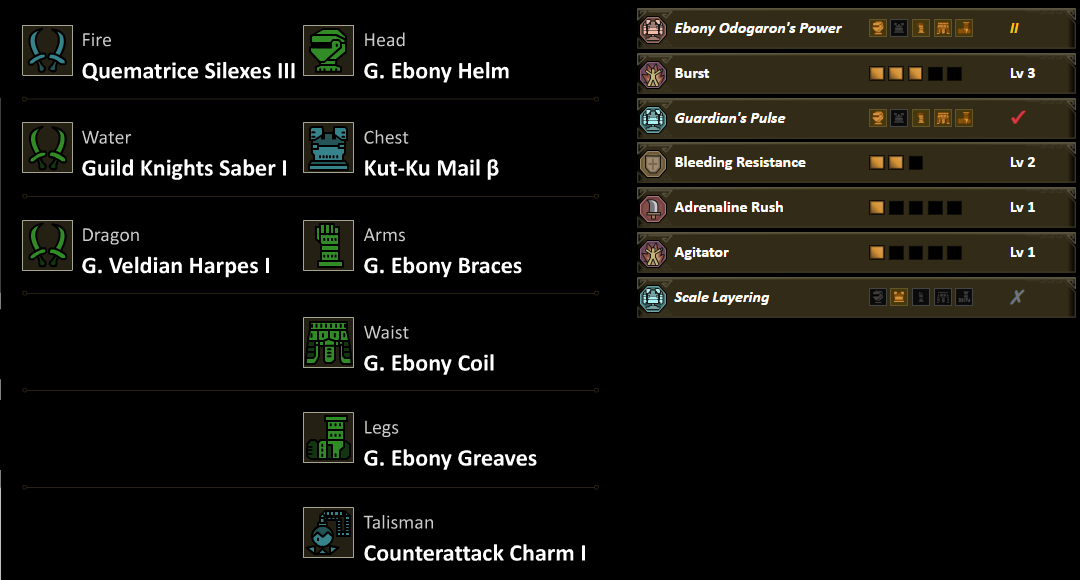1080x580 pixels.
Task: Click the Adrenaline Rush skill icon
Action: tap(653, 208)
